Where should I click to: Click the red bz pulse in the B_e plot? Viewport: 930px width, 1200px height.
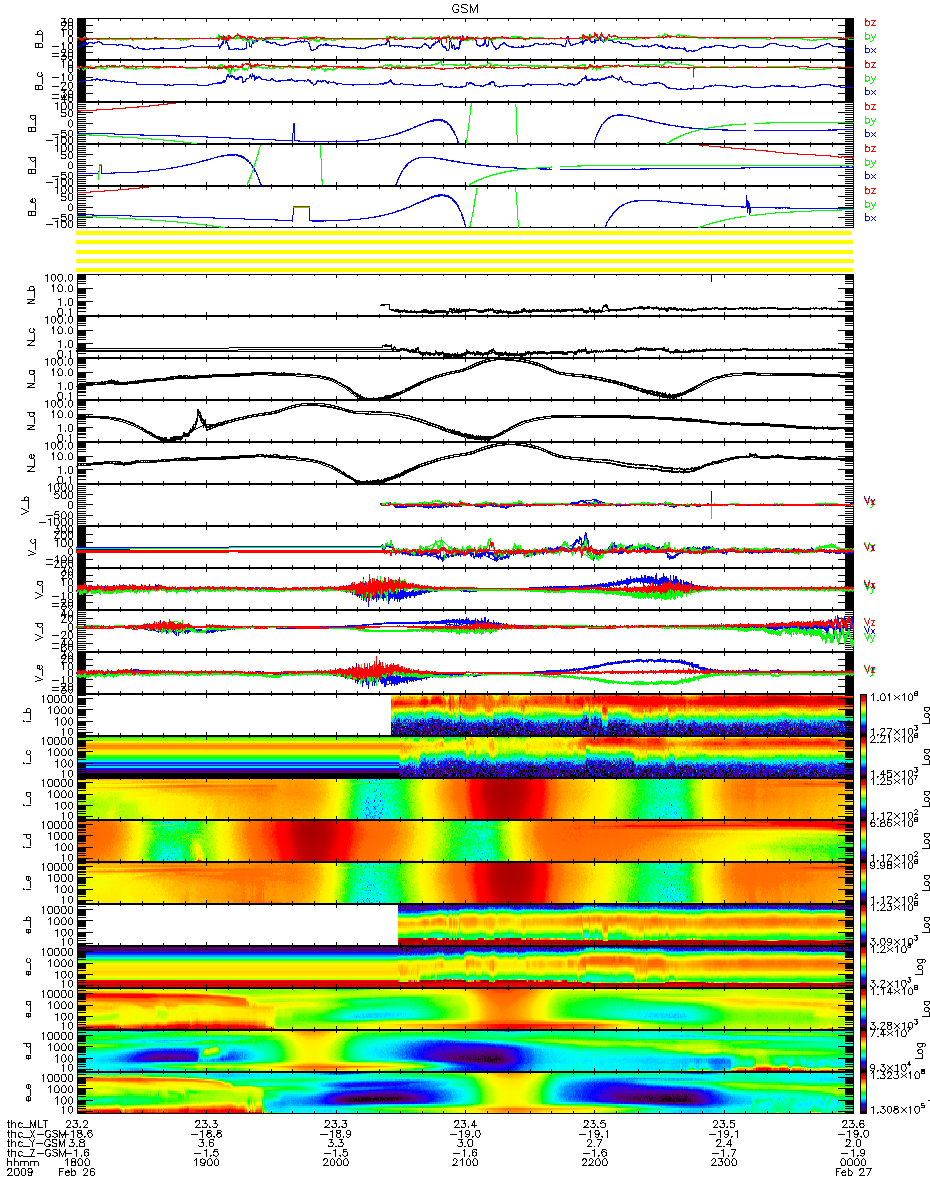(x=301, y=214)
